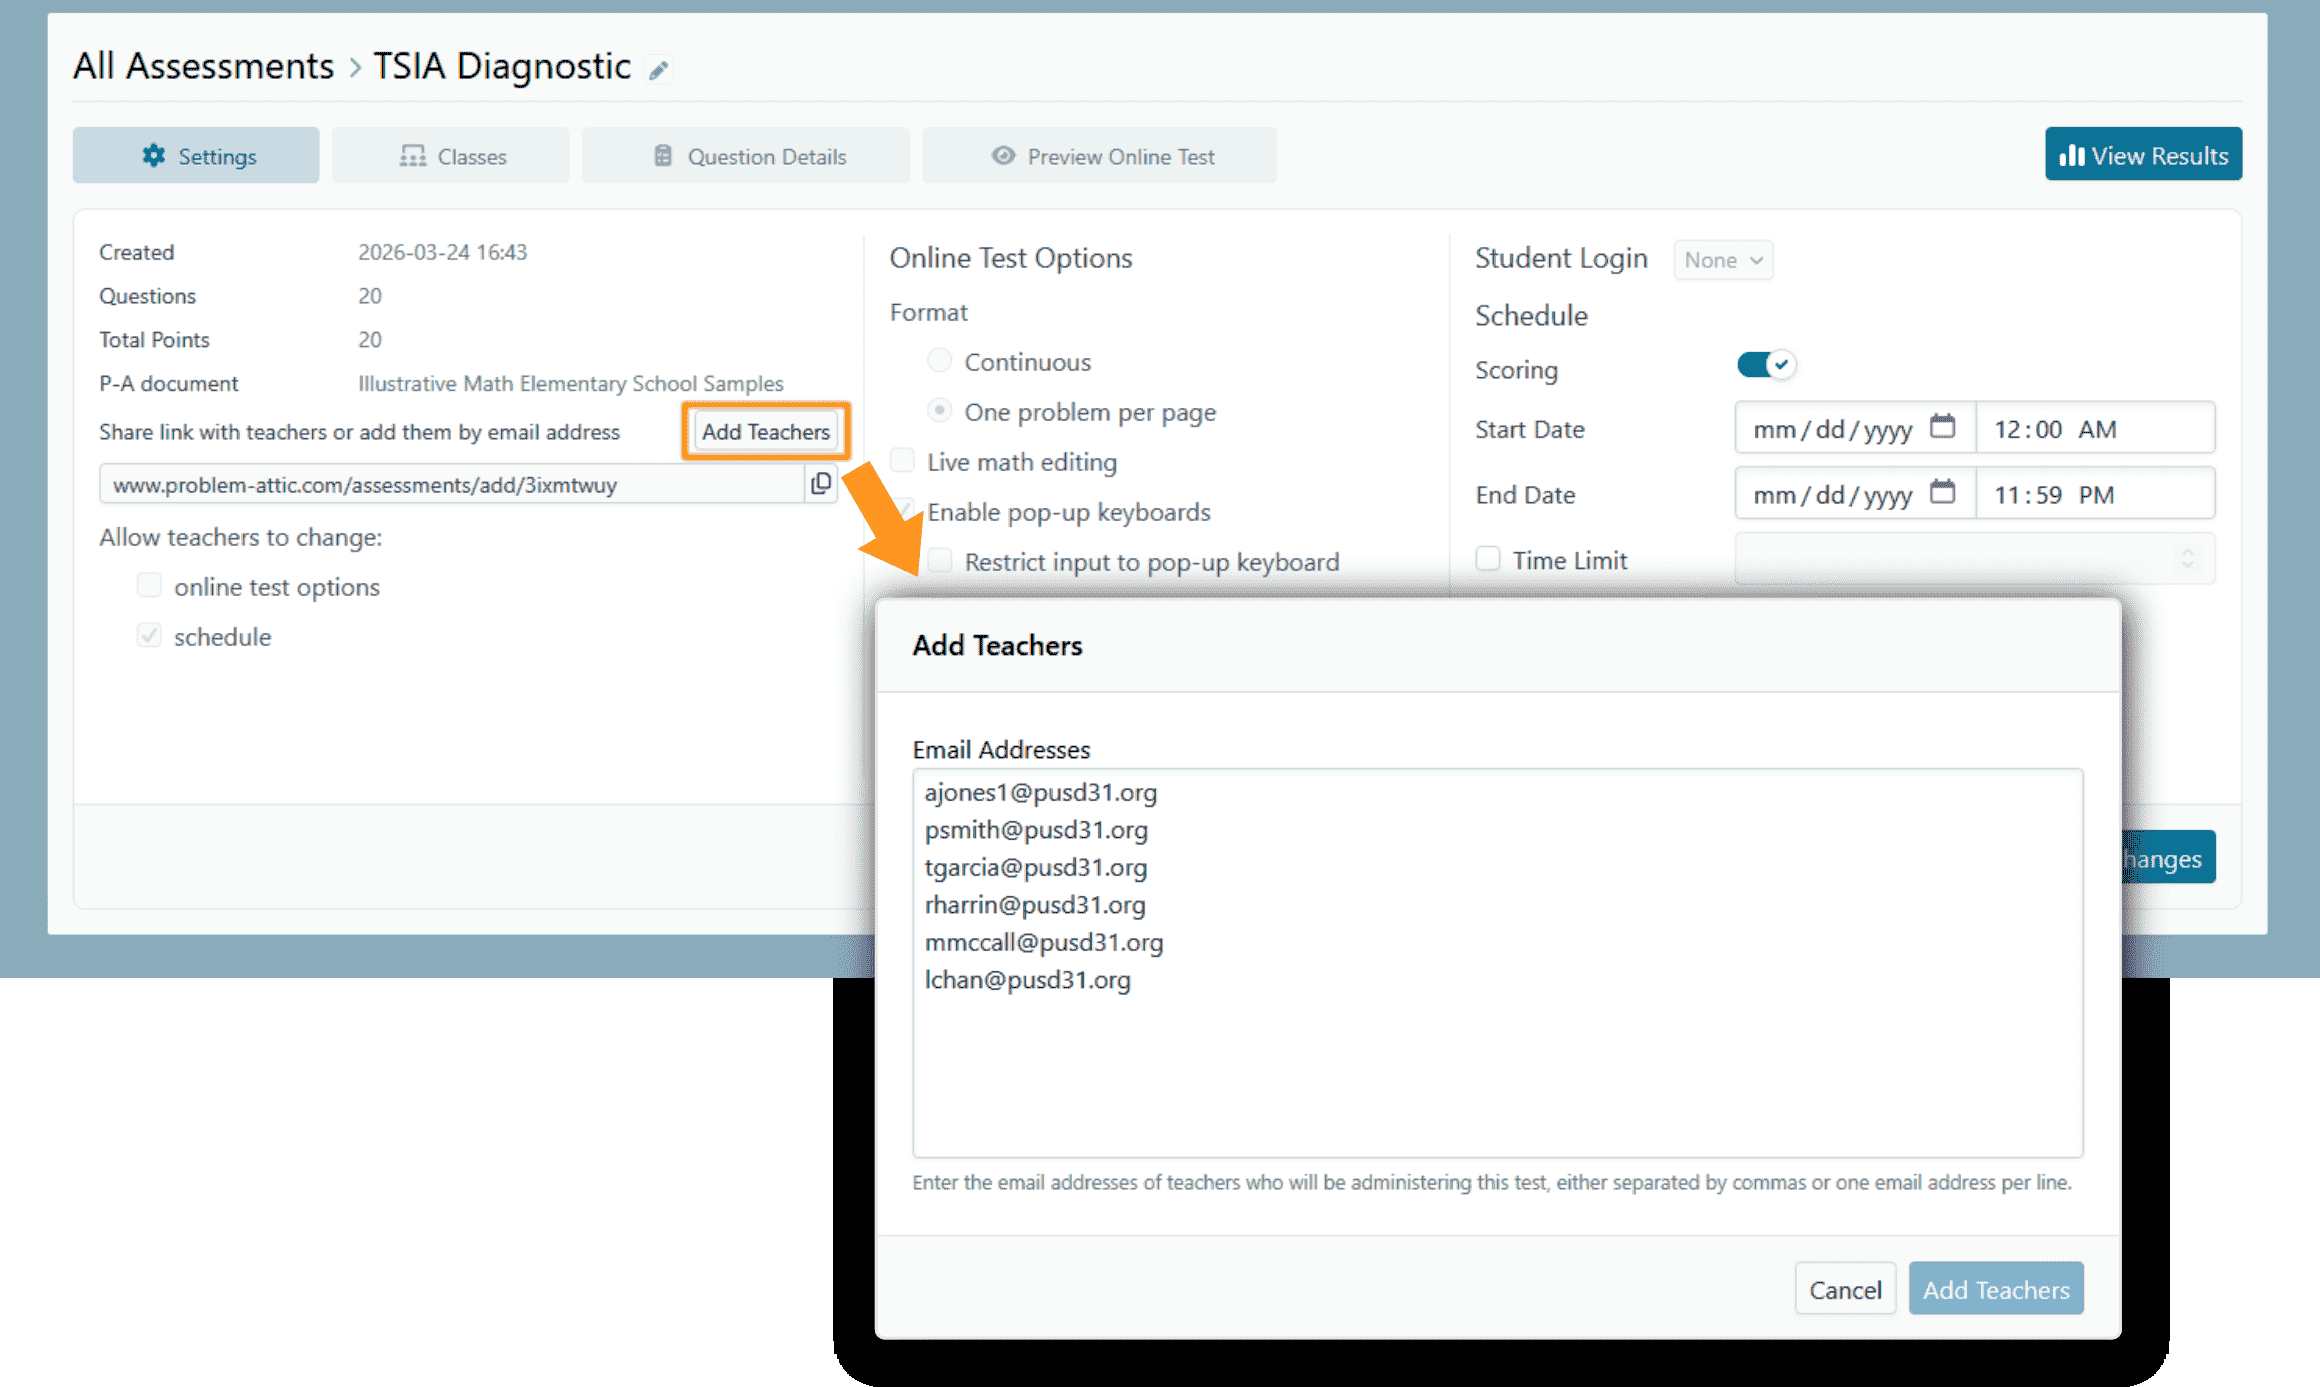
Task: Open the Start Date calendar picker icon
Action: coord(1942,427)
